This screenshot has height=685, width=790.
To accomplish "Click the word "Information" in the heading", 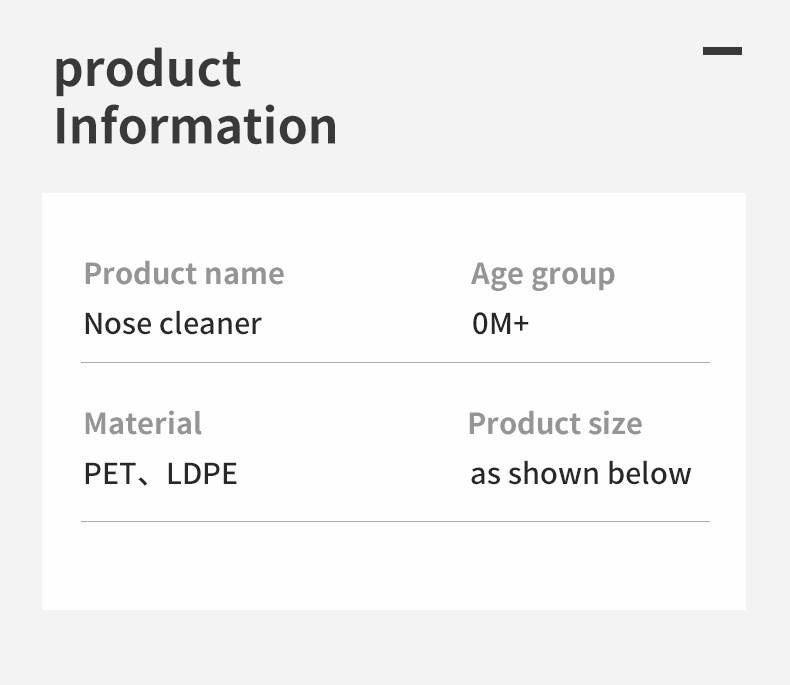I will point(195,127).
